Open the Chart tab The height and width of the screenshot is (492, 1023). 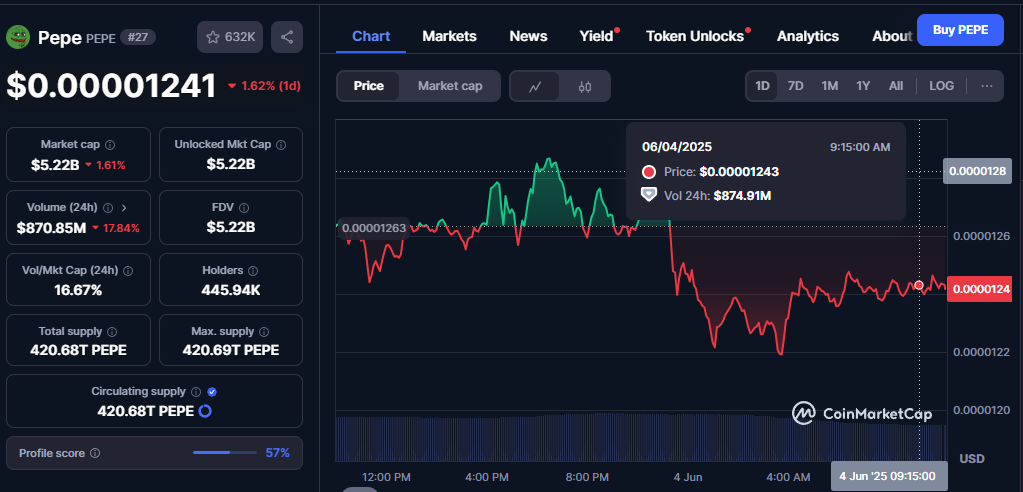coord(371,37)
